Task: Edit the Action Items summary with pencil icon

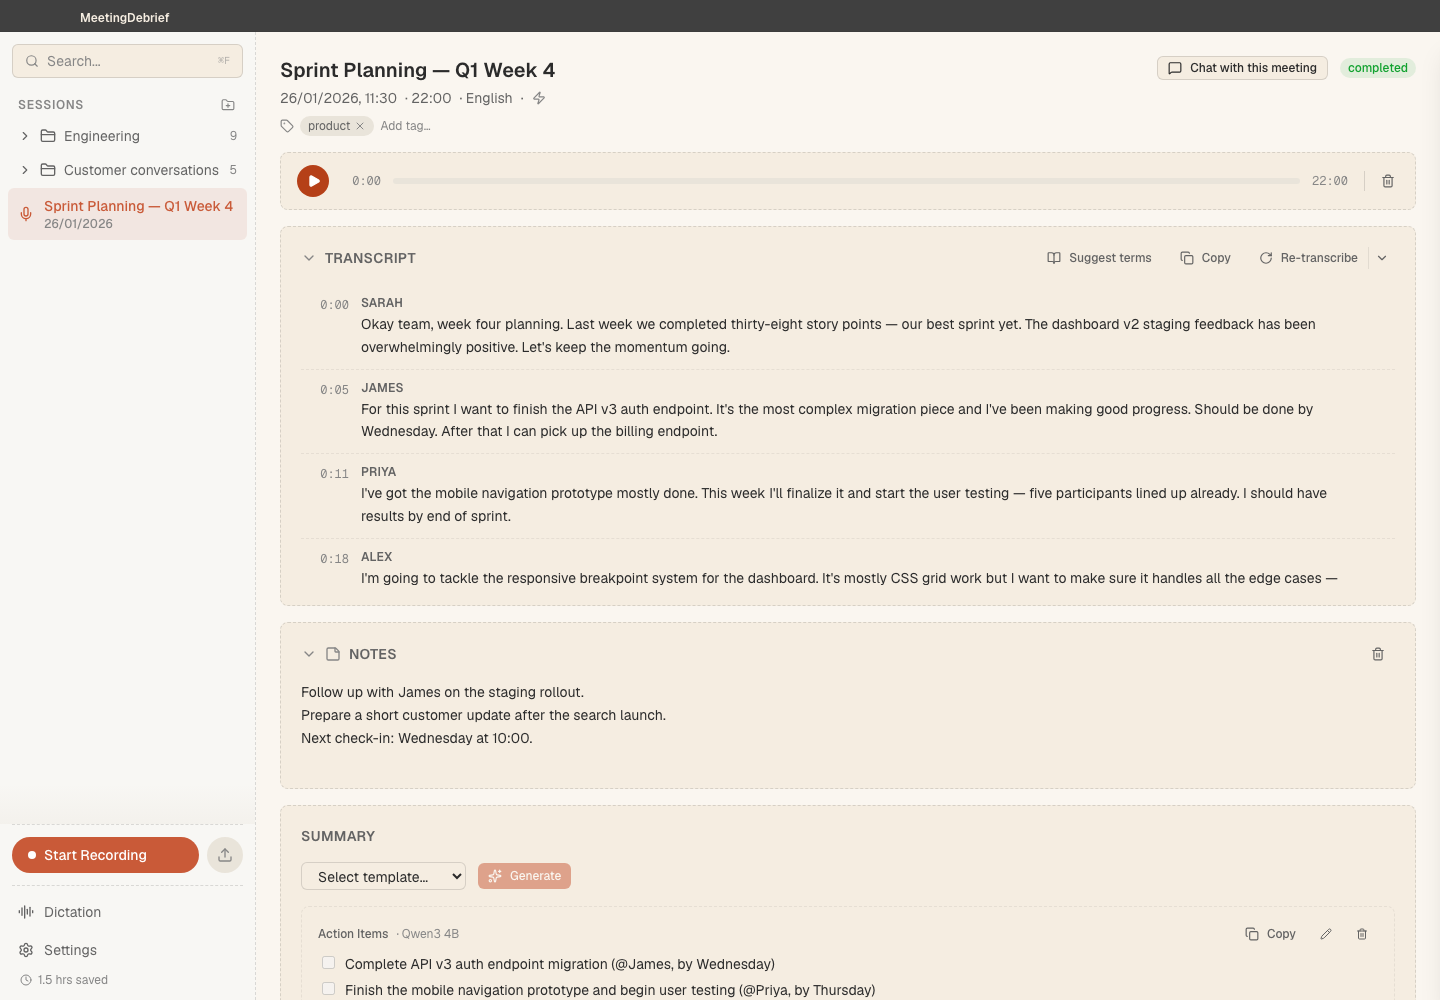Action: click(x=1326, y=934)
